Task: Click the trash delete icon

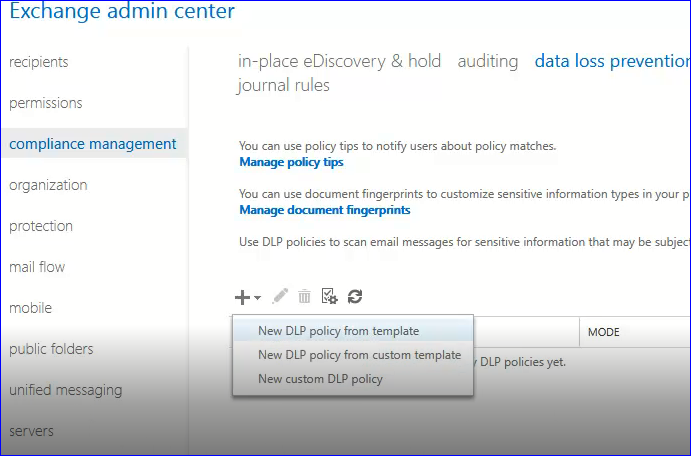Action: click(x=305, y=297)
